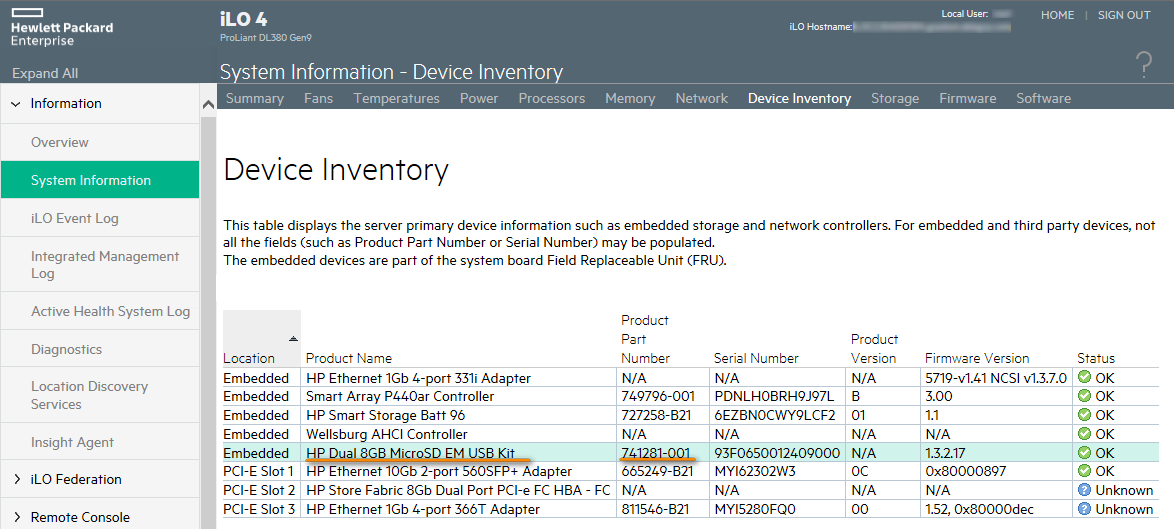
Task: Click Unknown status icon for PCI-E Slot 3
Action: click(x=1084, y=510)
